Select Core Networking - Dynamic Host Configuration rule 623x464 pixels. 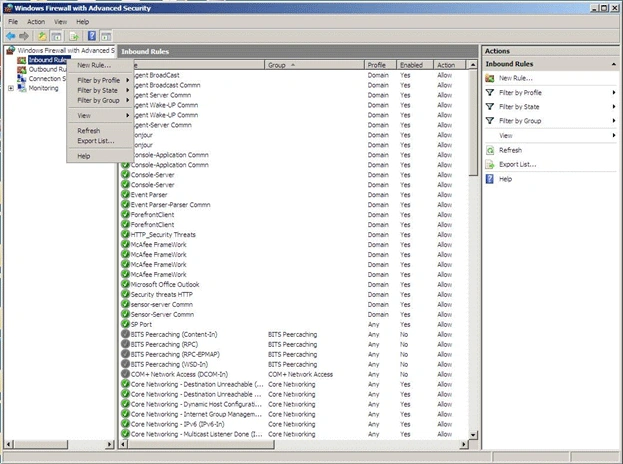pyautogui.click(x=196, y=404)
